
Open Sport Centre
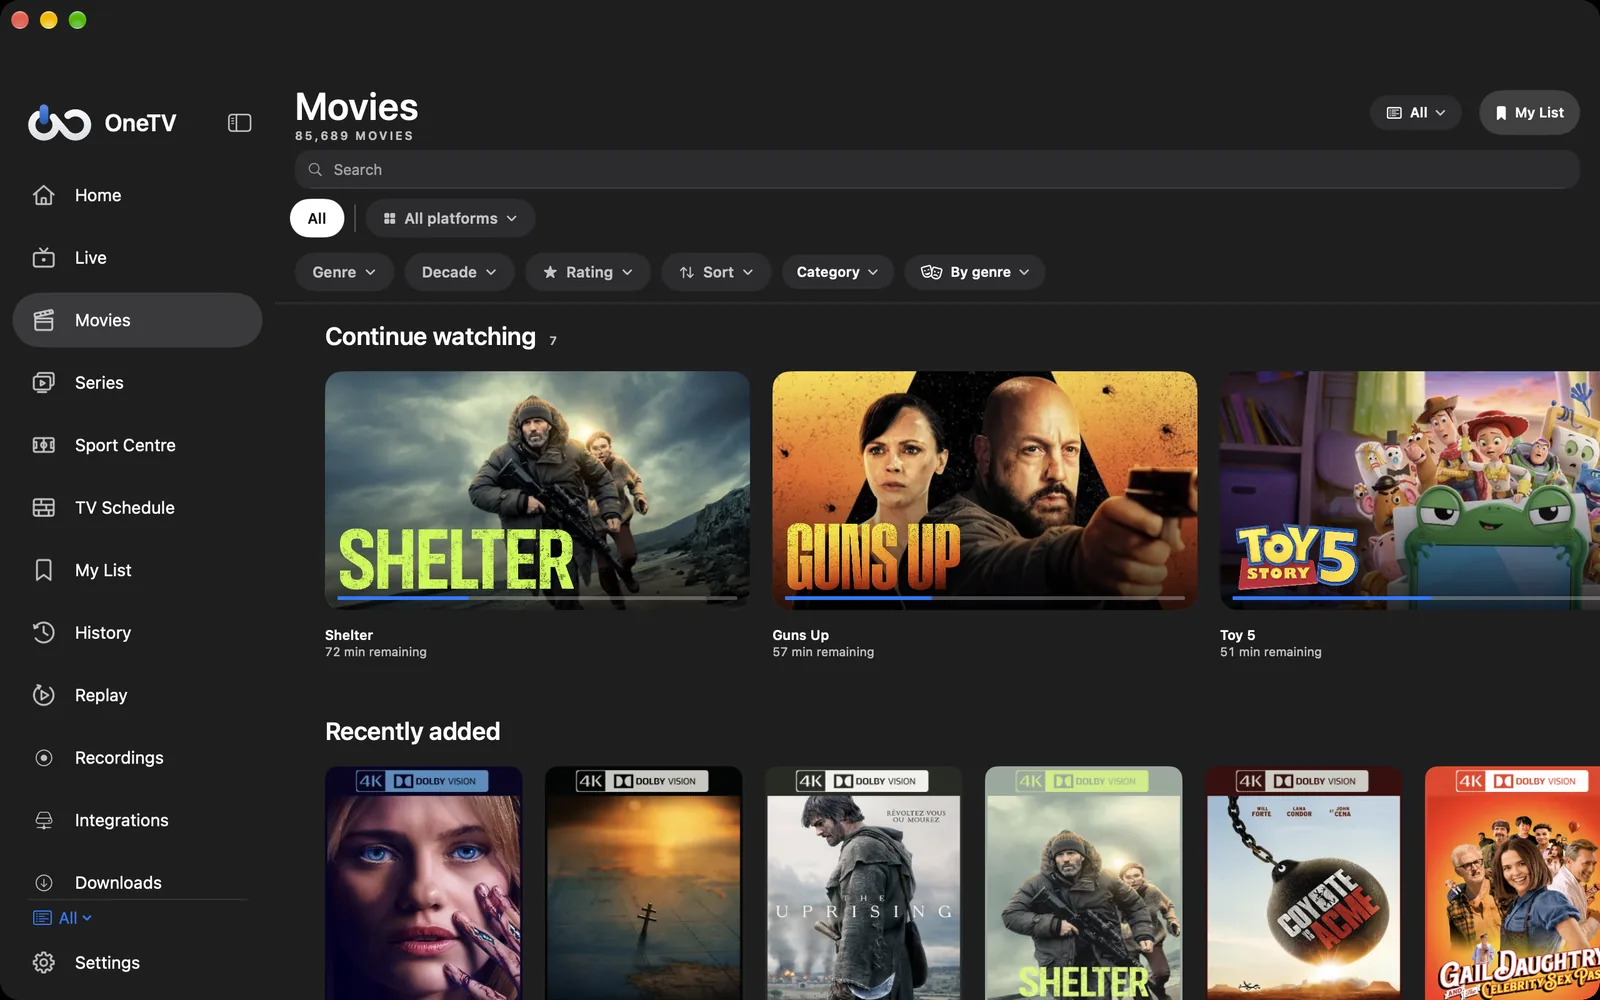pos(137,445)
